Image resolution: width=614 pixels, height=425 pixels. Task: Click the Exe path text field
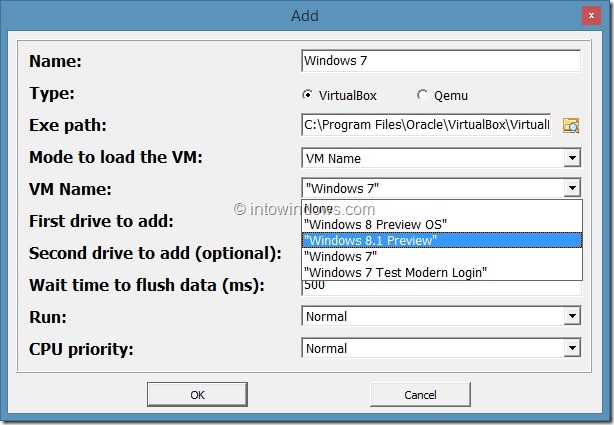pos(426,125)
